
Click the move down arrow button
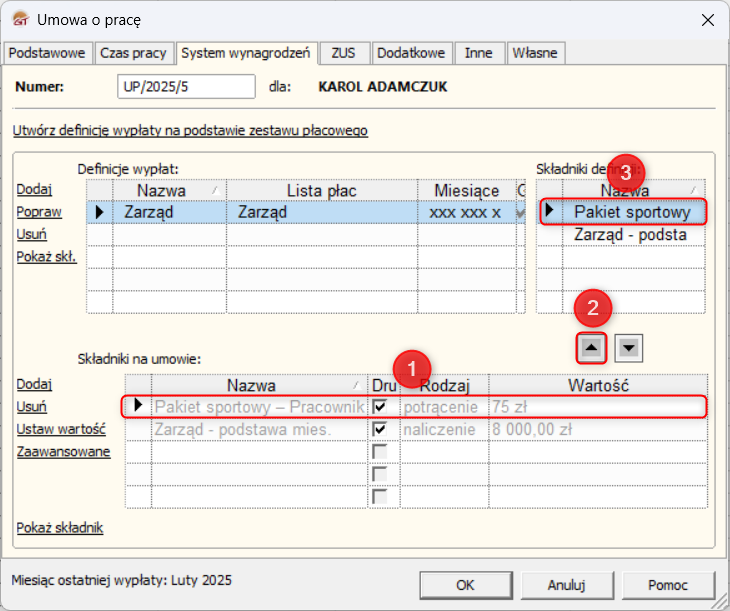(629, 347)
